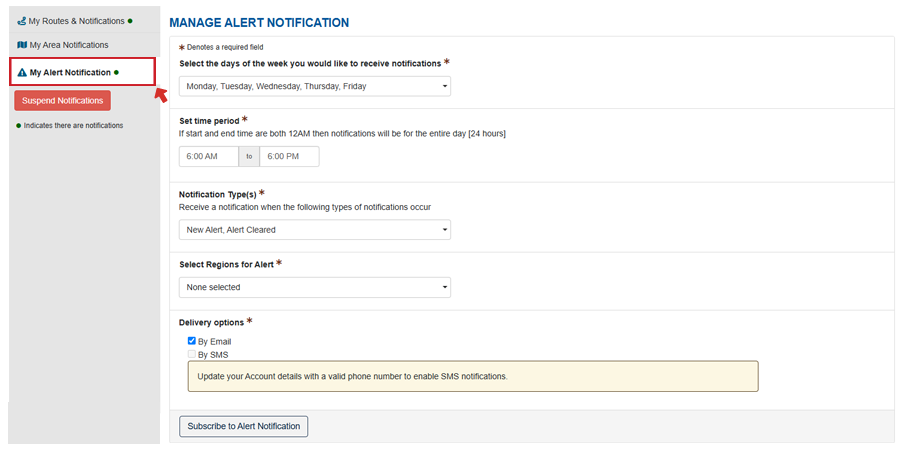Select My Alert Notification menu item

82,72
